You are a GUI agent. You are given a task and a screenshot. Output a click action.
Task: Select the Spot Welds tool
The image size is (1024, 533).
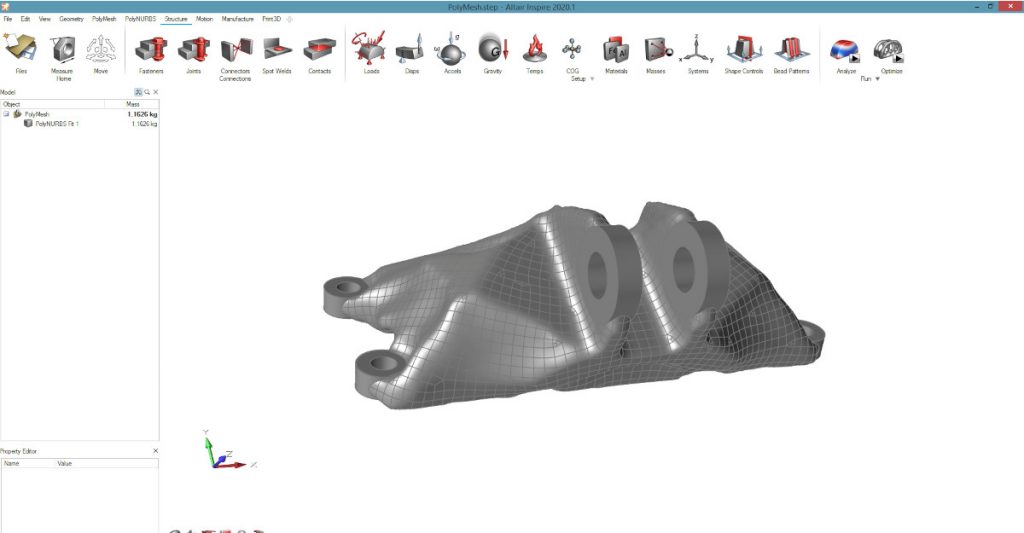pos(276,50)
